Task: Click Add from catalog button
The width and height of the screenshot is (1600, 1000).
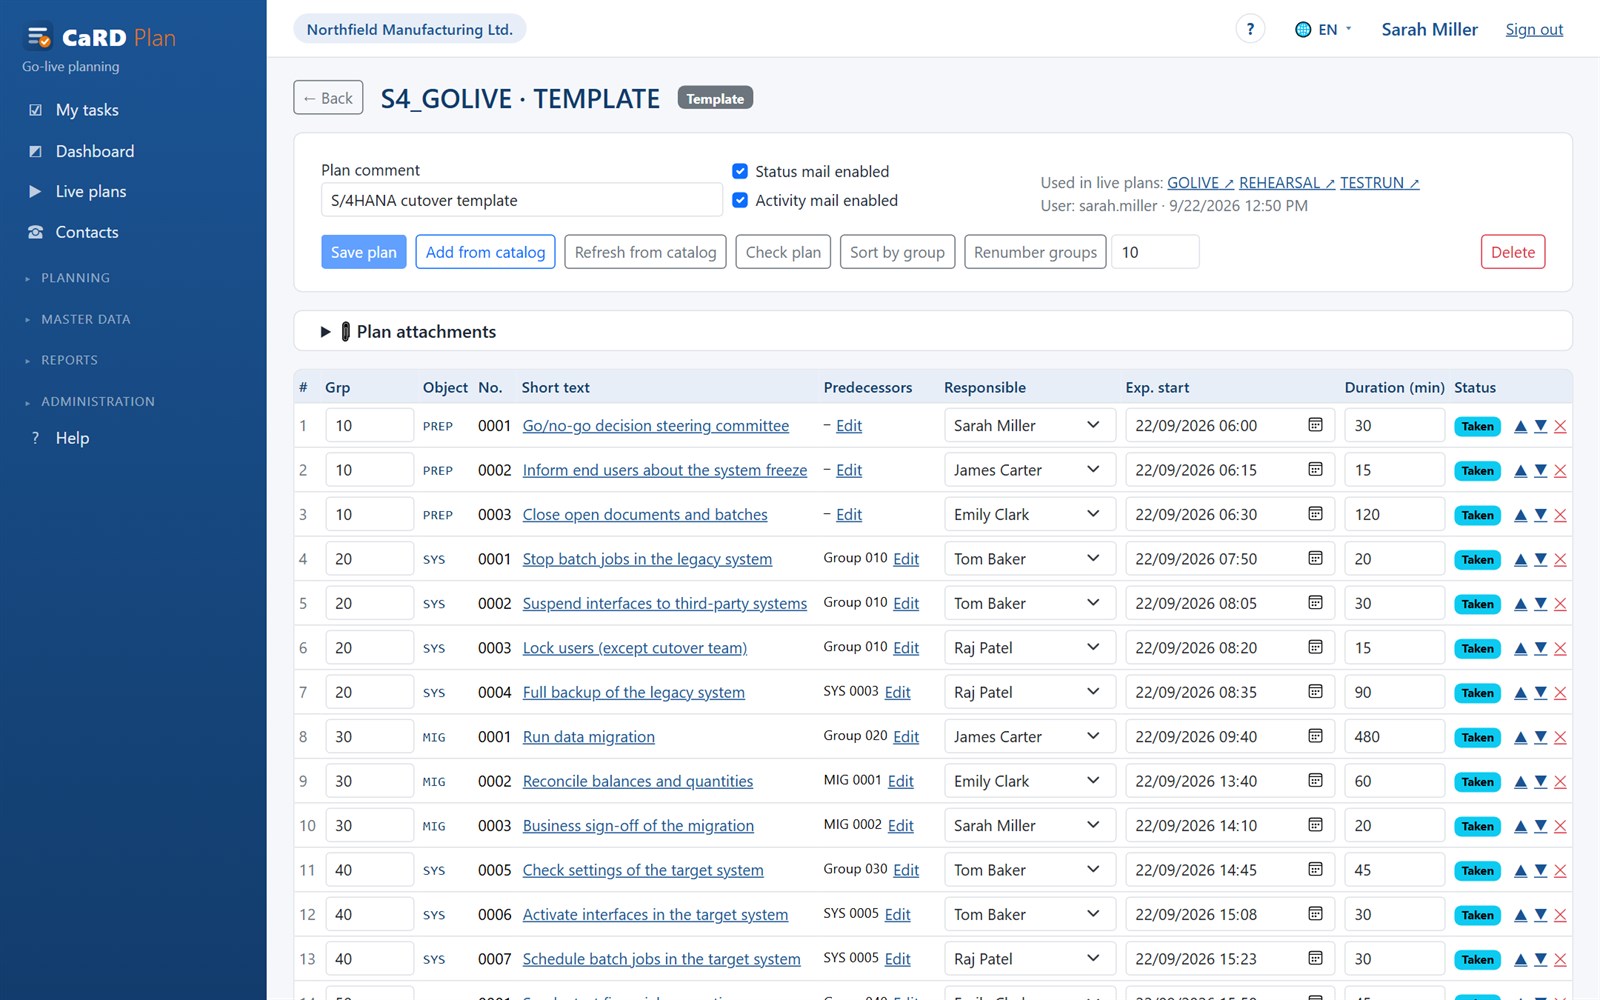Action: point(485,252)
